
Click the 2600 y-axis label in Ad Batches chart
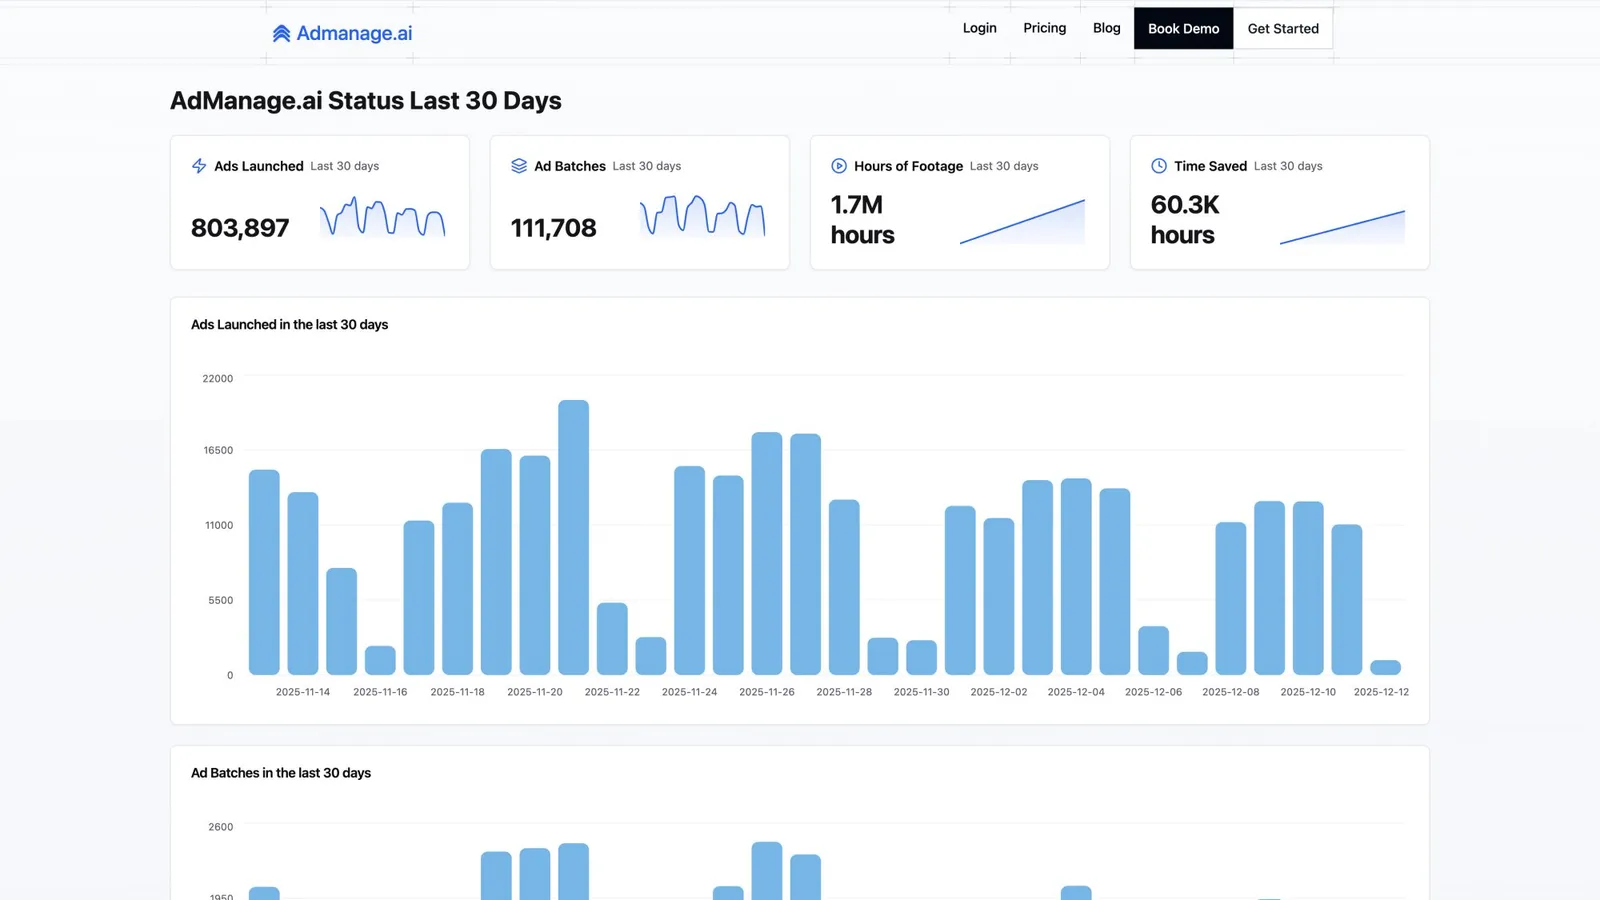[x=221, y=827]
